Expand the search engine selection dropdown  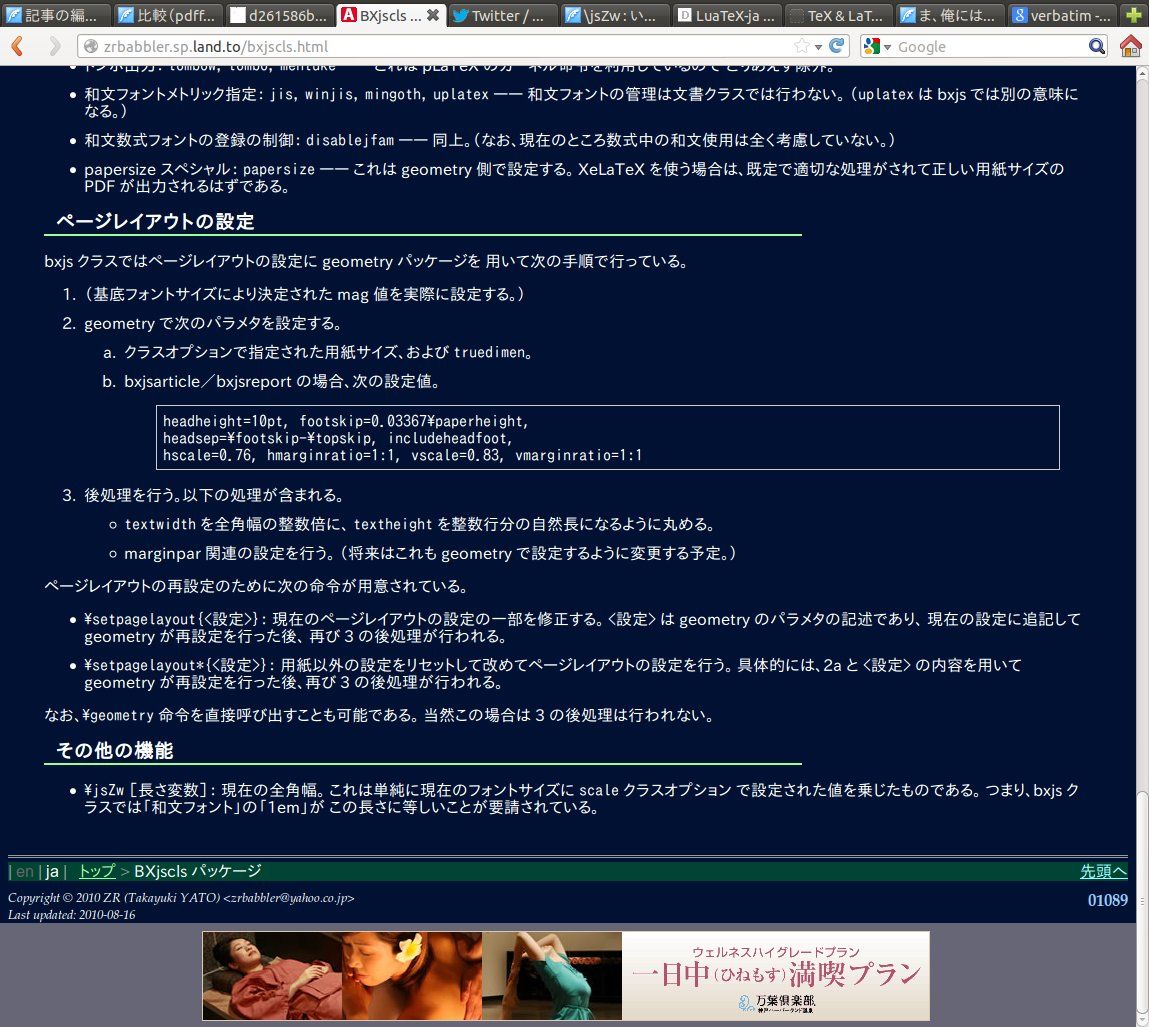(887, 46)
